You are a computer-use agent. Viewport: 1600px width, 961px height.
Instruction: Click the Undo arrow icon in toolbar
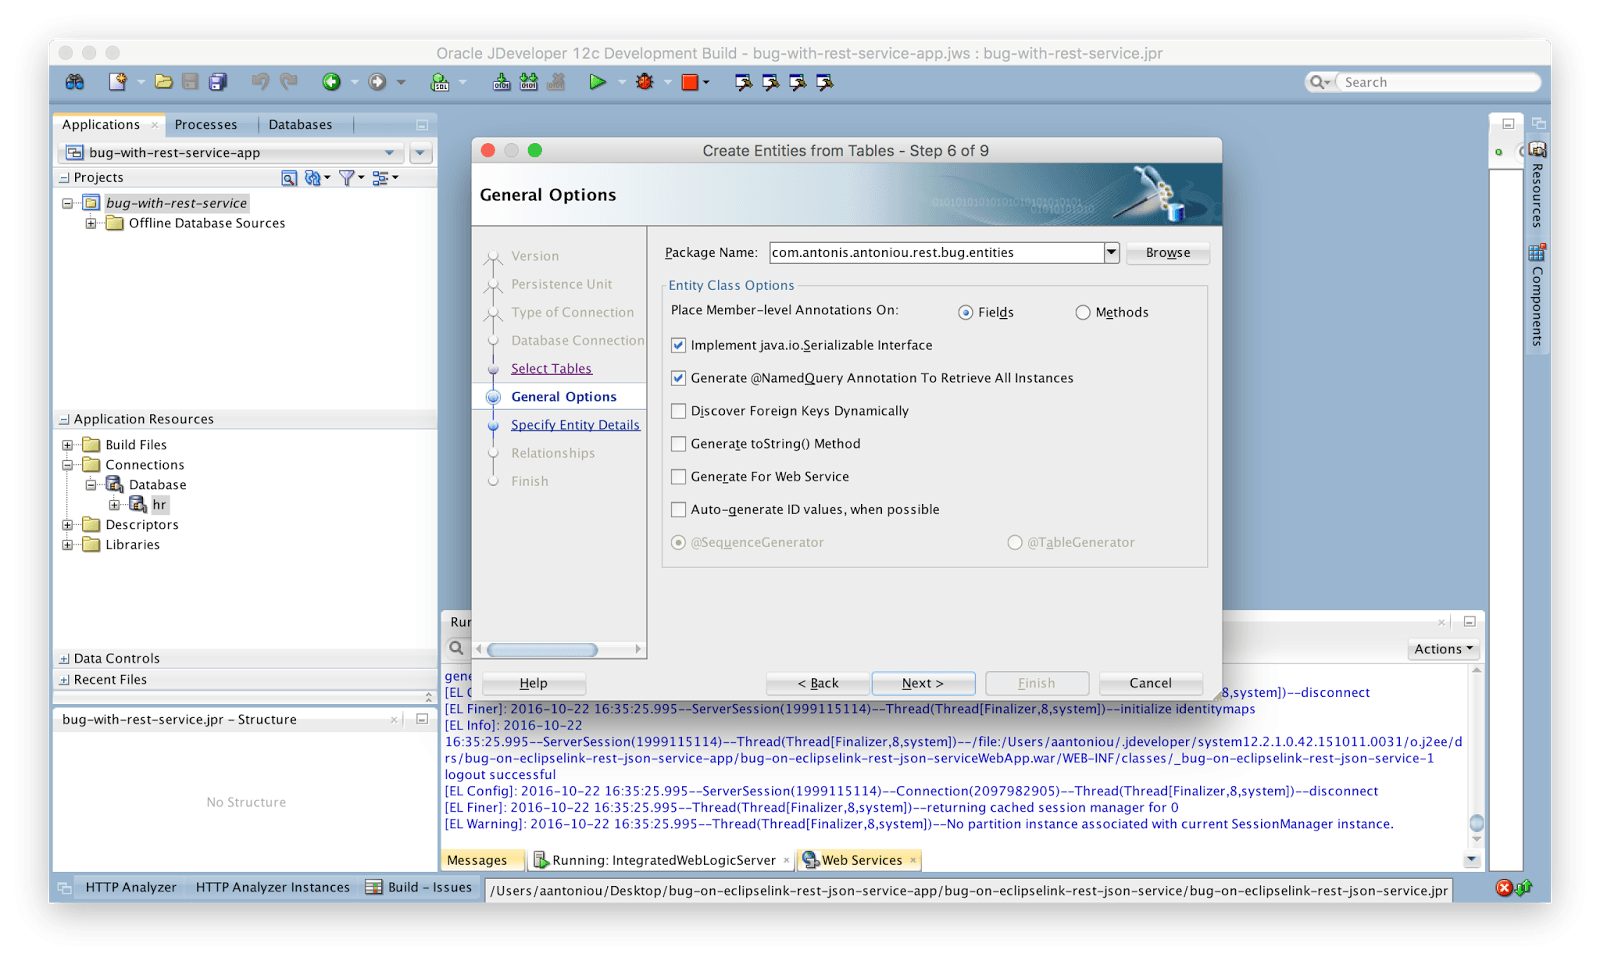pos(261,82)
